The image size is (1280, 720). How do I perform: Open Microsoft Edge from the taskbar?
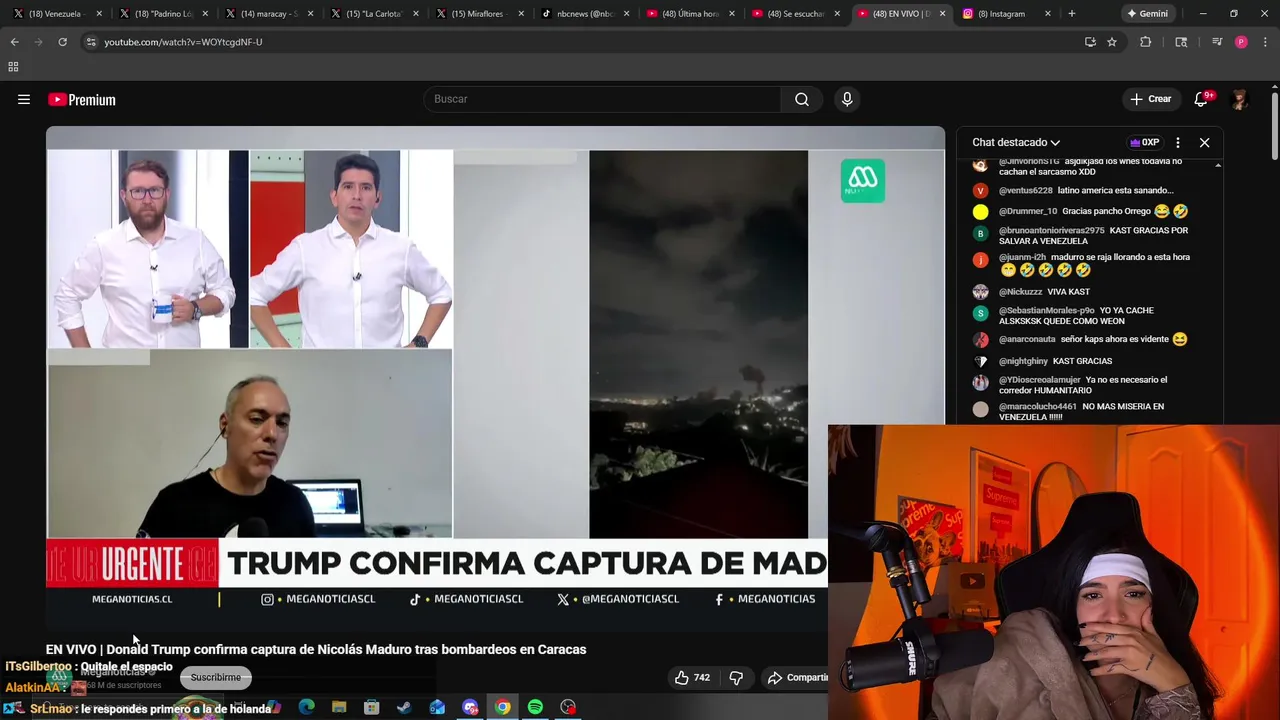306,707
